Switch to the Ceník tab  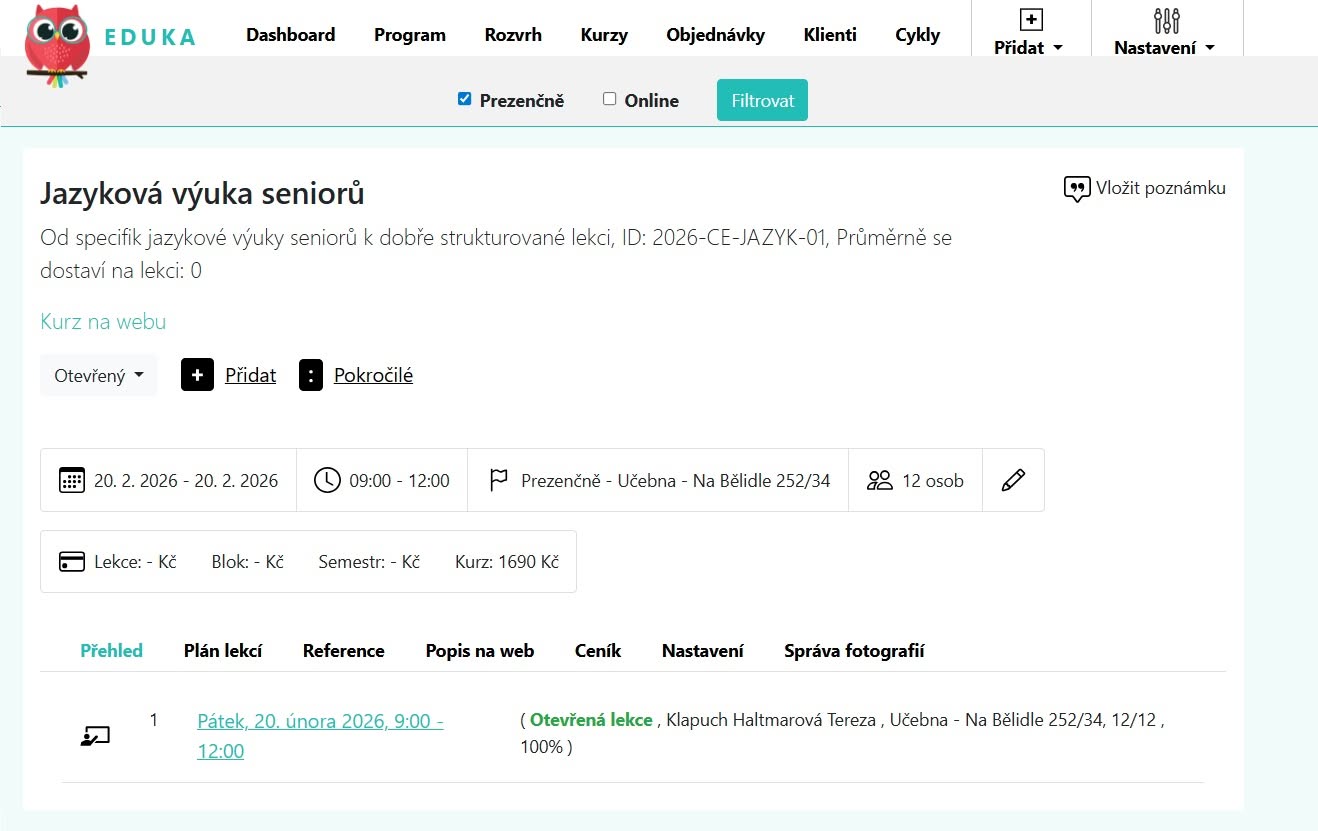point(598,651)
